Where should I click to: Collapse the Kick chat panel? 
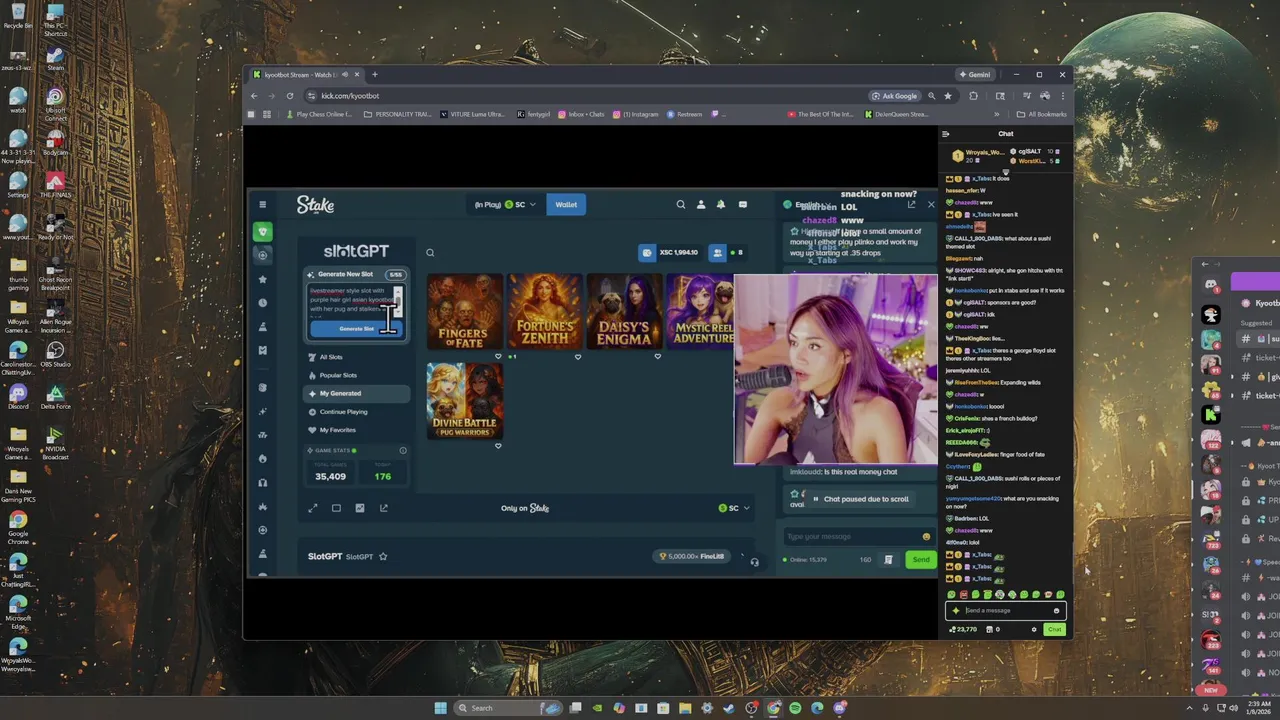point(946,134)
